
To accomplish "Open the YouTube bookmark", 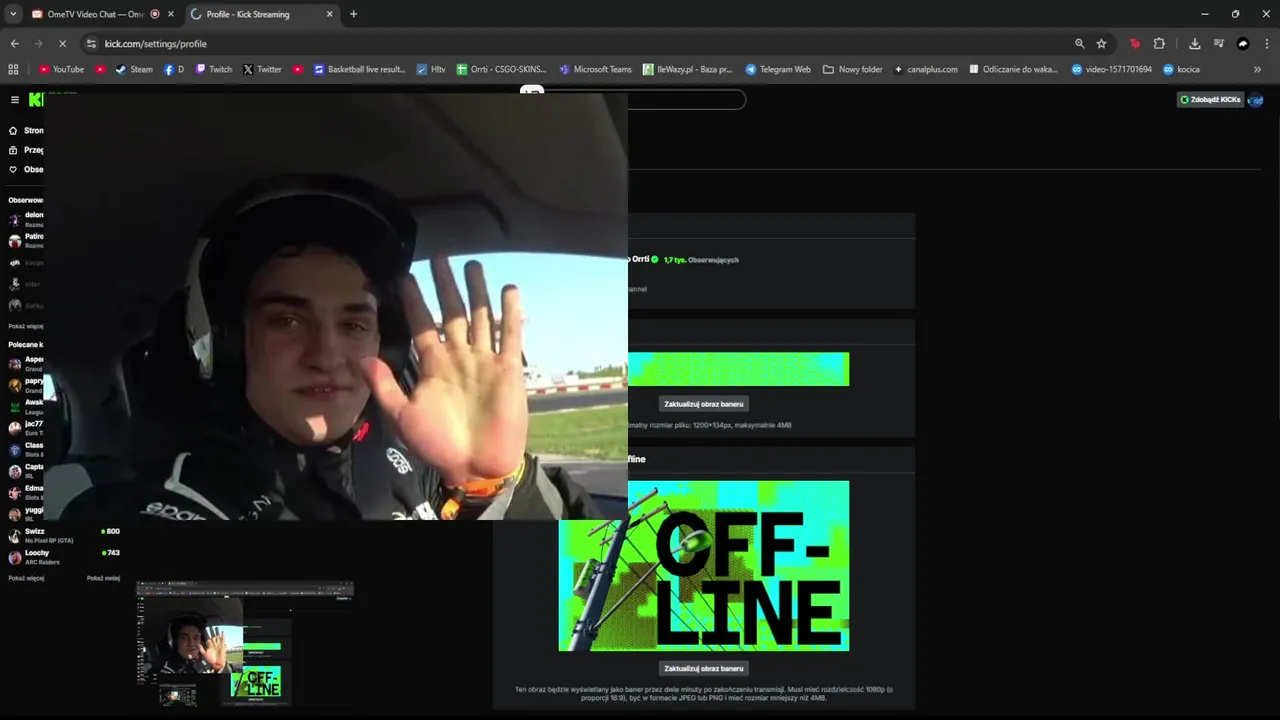I will point(61,70).
